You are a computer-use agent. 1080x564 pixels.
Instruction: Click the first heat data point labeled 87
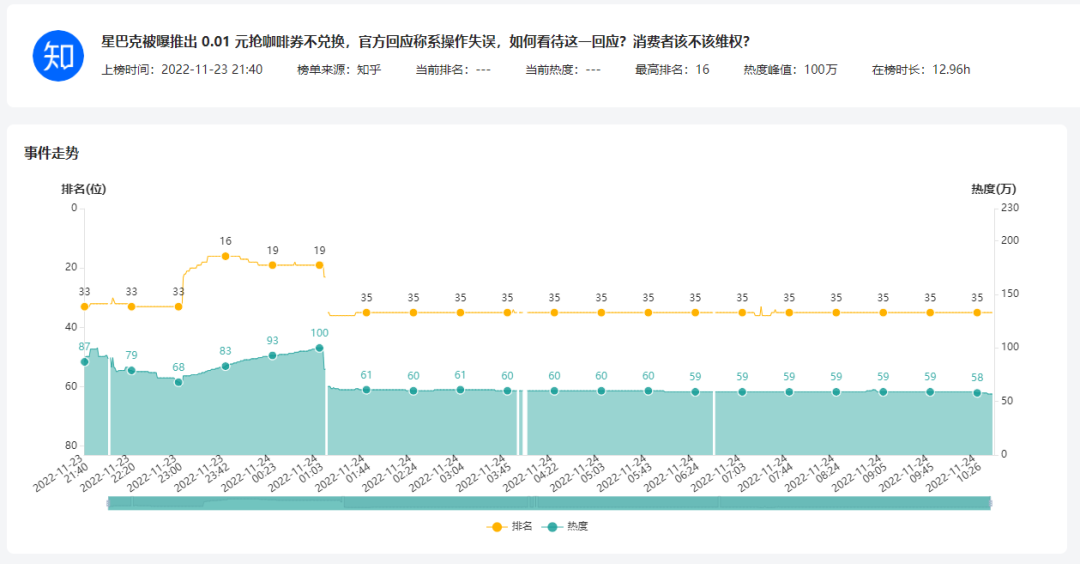pos(85,362)
